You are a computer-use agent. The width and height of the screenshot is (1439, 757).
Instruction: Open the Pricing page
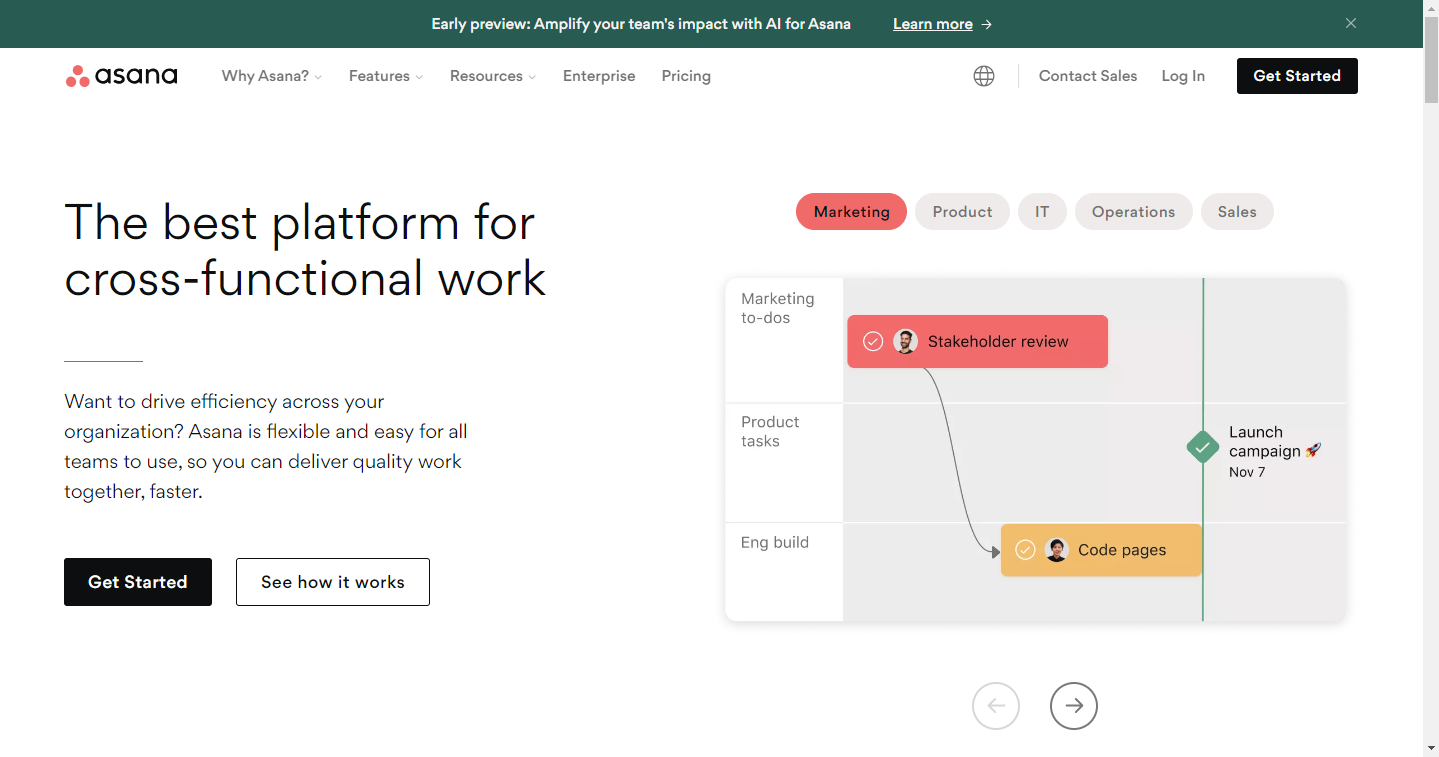tap(686, 76)
